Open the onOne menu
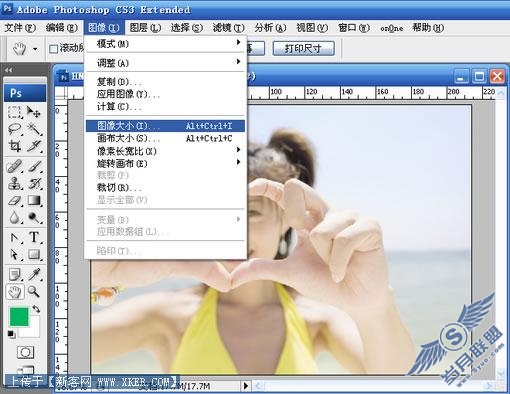The width and height of the screenshot is (510, 394). (392, 28)
